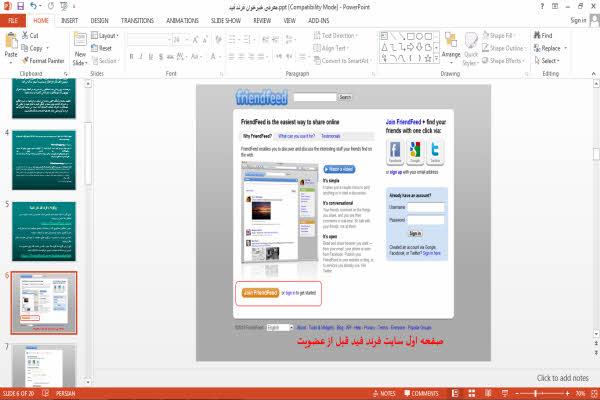Switch to the DESIGN ribbon tab

(99, 21)
